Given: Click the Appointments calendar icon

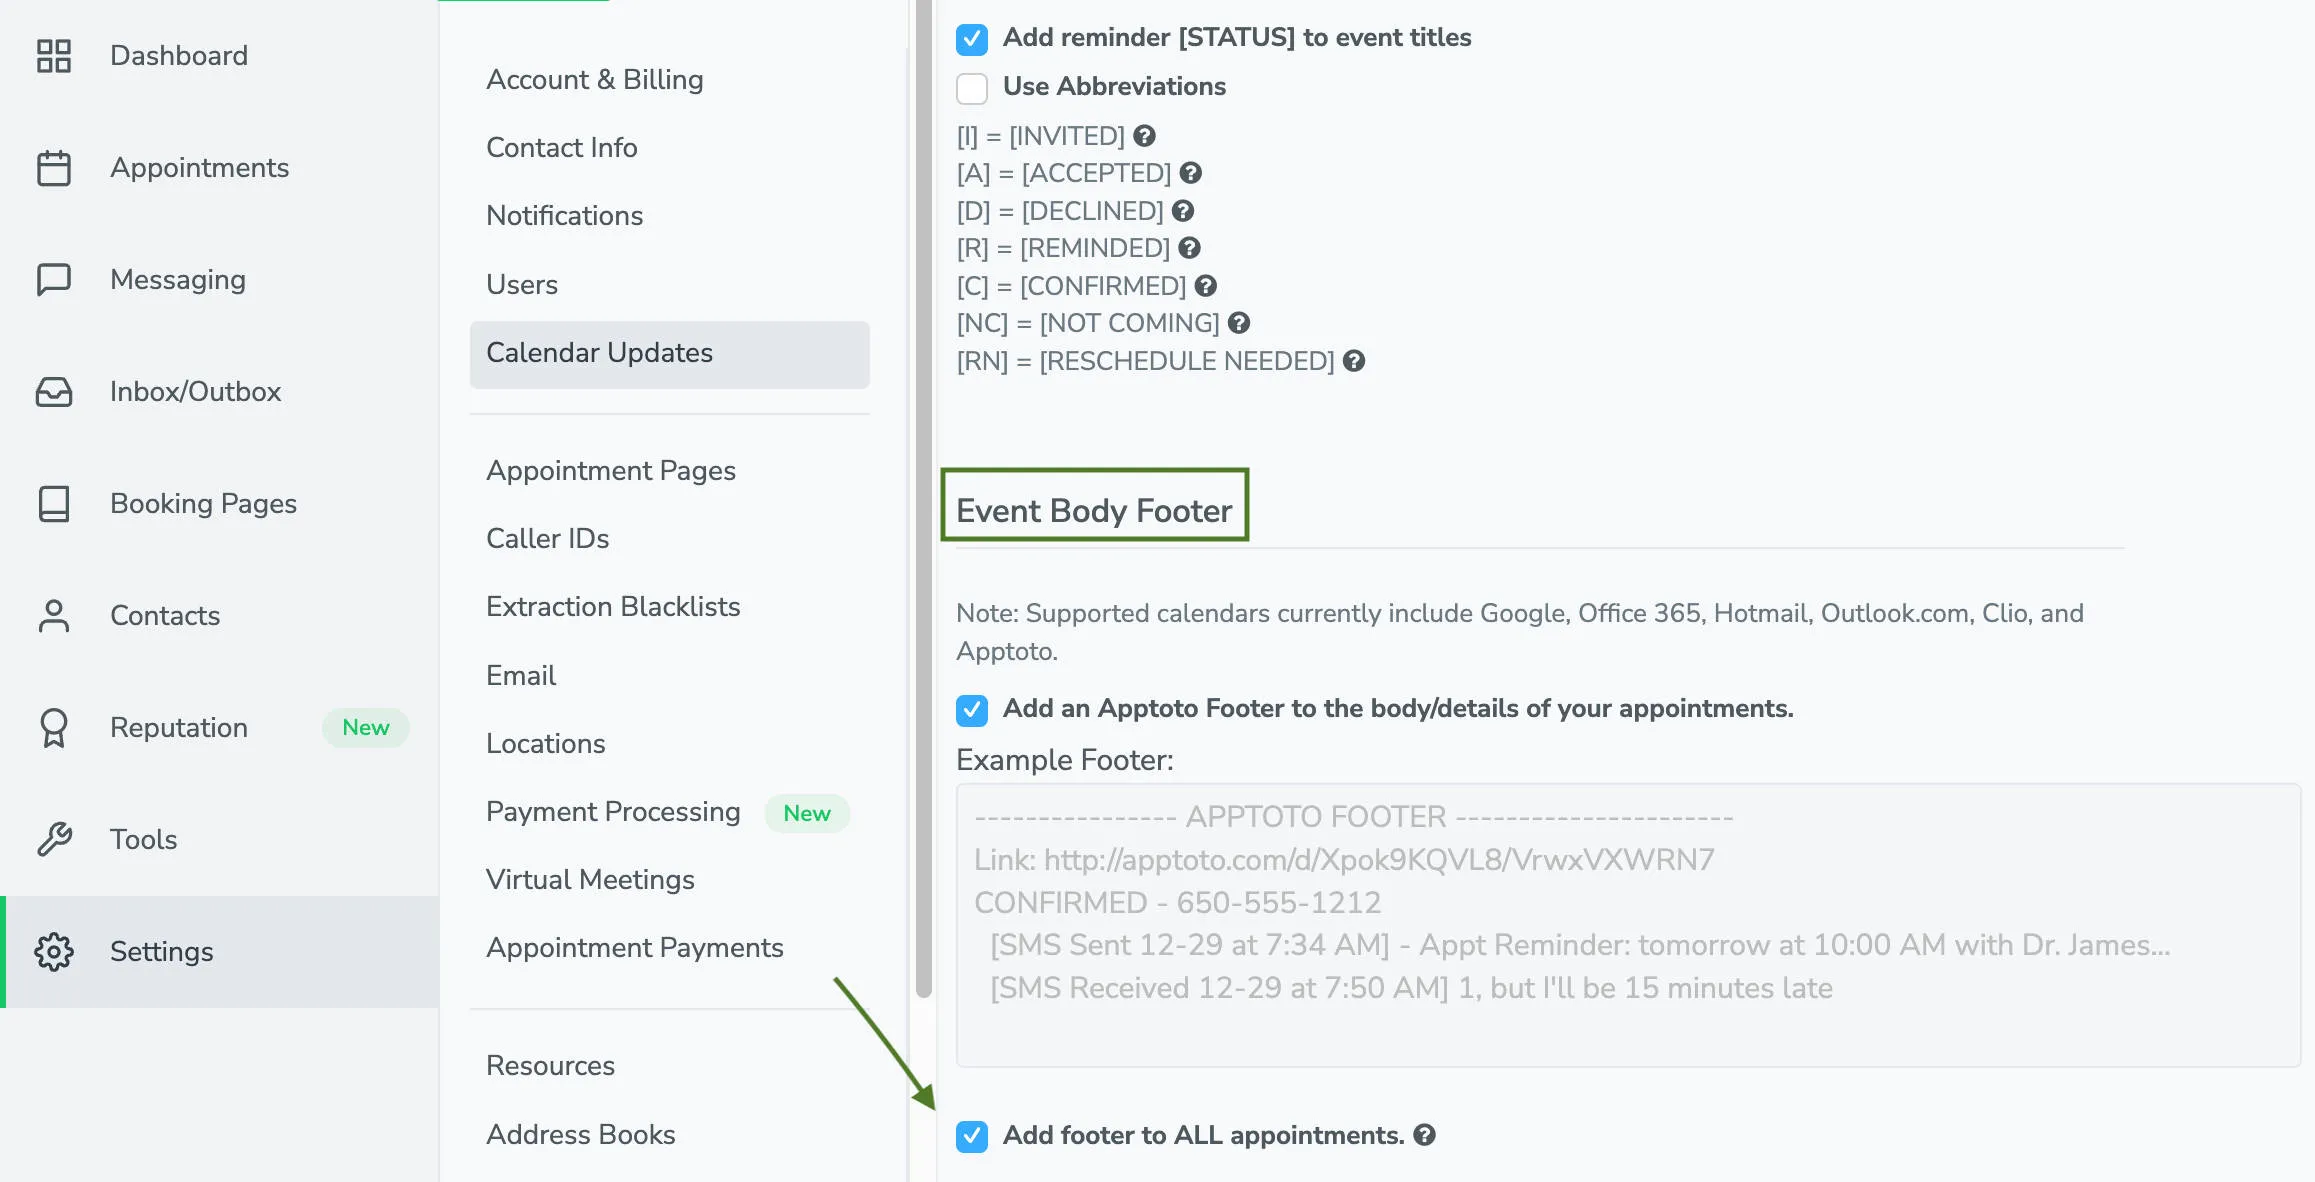Looking at the screenshot, I should tap(54, 168).
